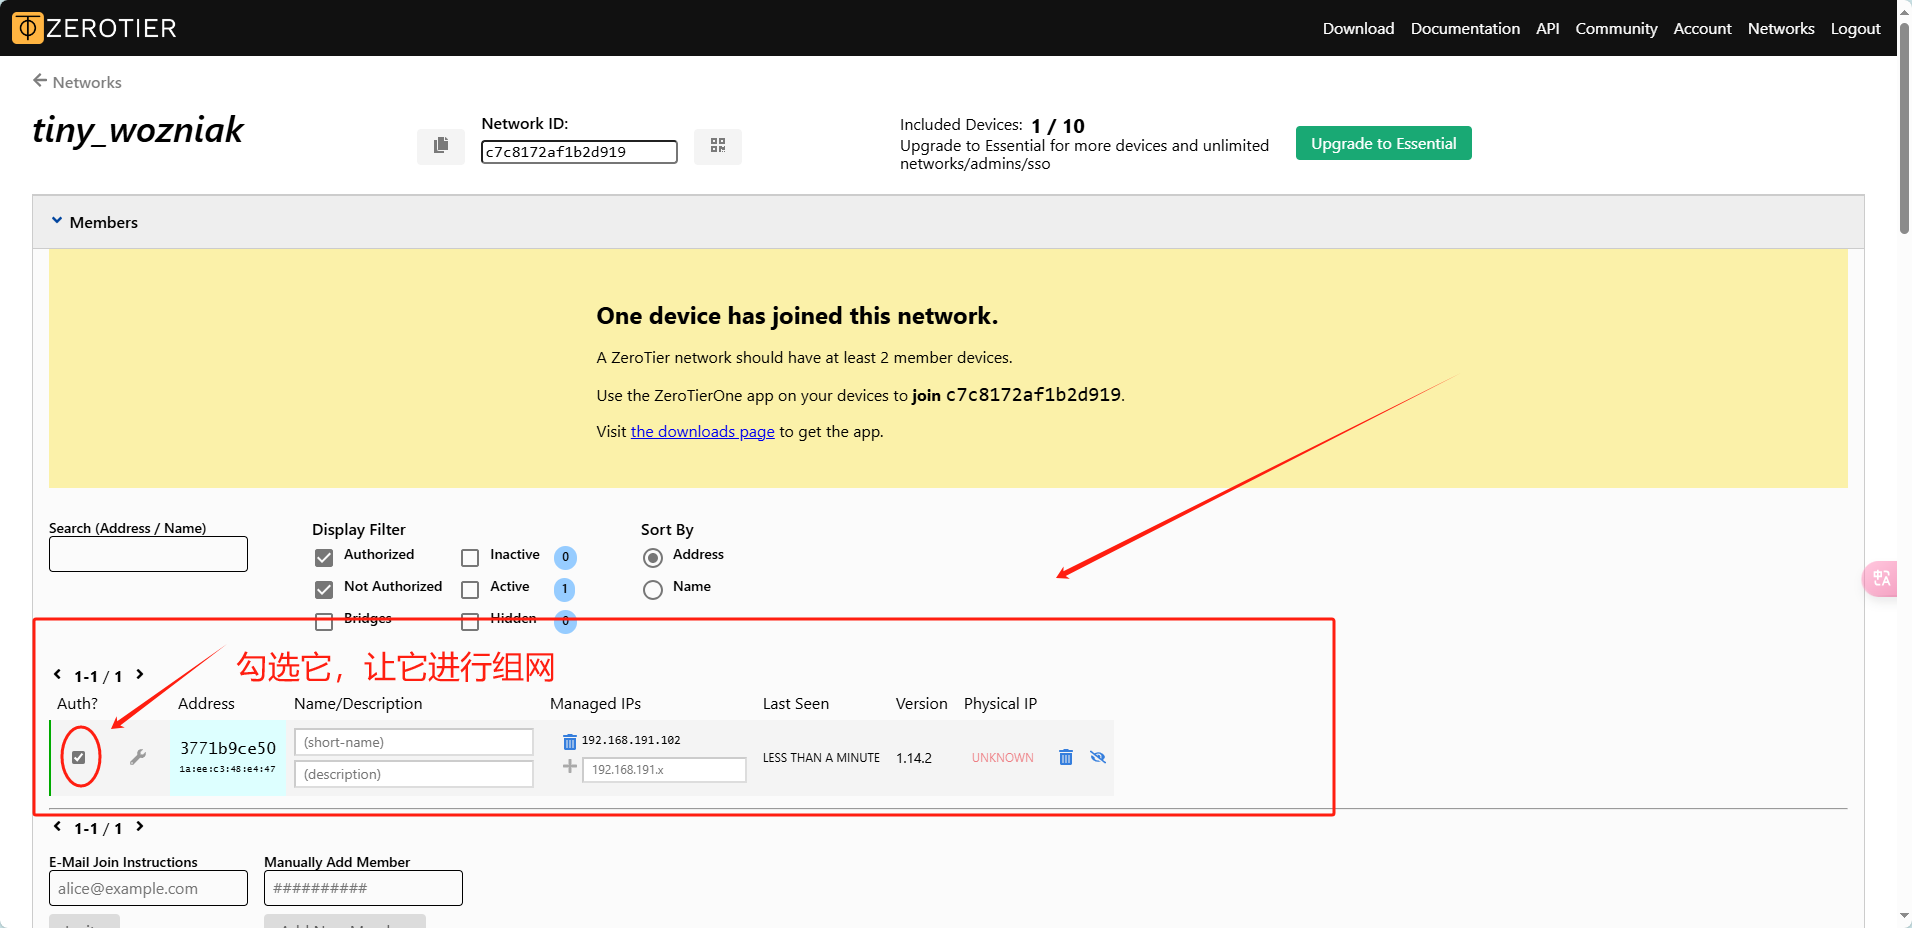Sort members by Name
1912x928 pixels.
653,589
